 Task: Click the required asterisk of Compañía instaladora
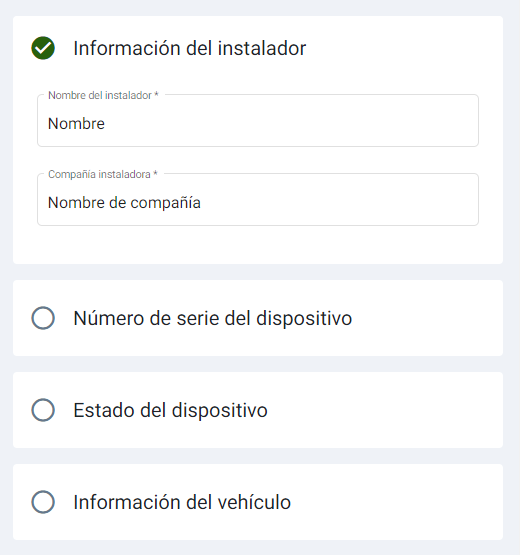click(155, 173)
